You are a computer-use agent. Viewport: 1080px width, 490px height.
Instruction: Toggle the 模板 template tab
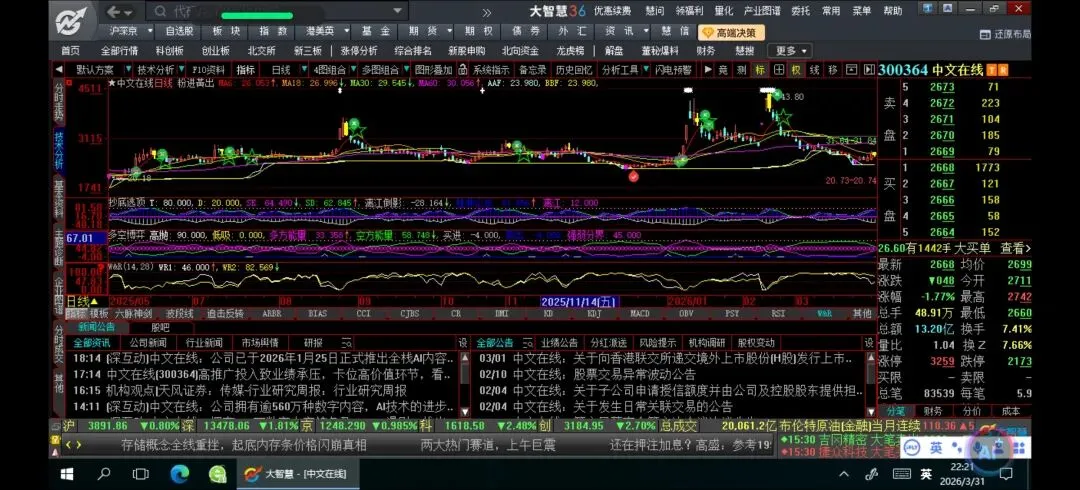(98, 314)
